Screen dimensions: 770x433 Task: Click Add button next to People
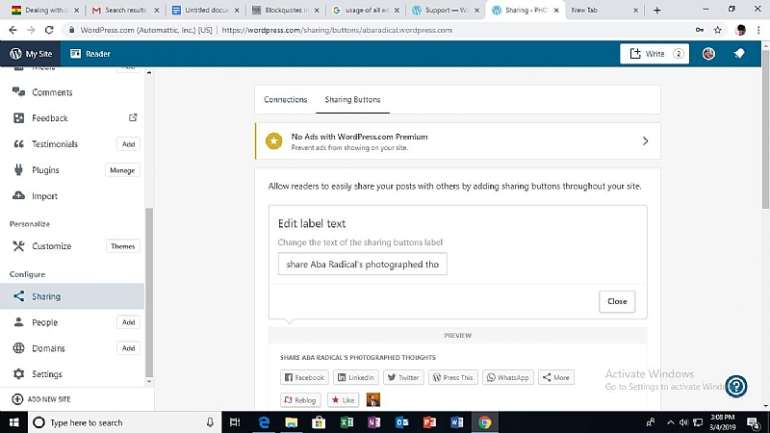pyautogui.click(x=128, y=322)
